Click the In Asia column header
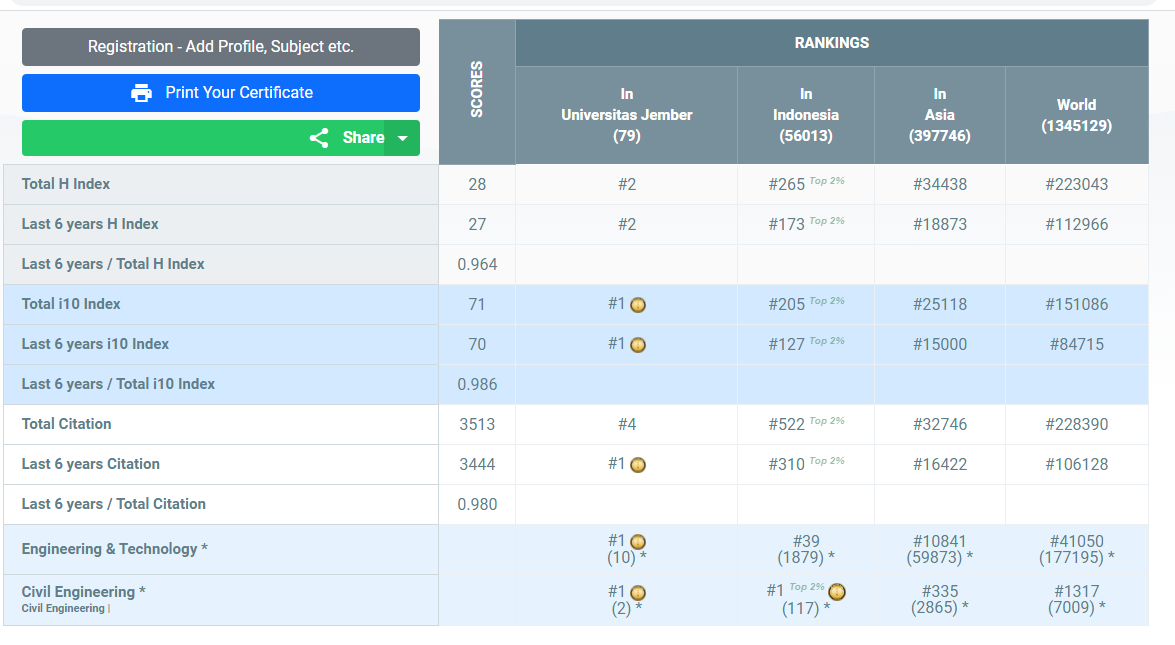 pos(939,115)
